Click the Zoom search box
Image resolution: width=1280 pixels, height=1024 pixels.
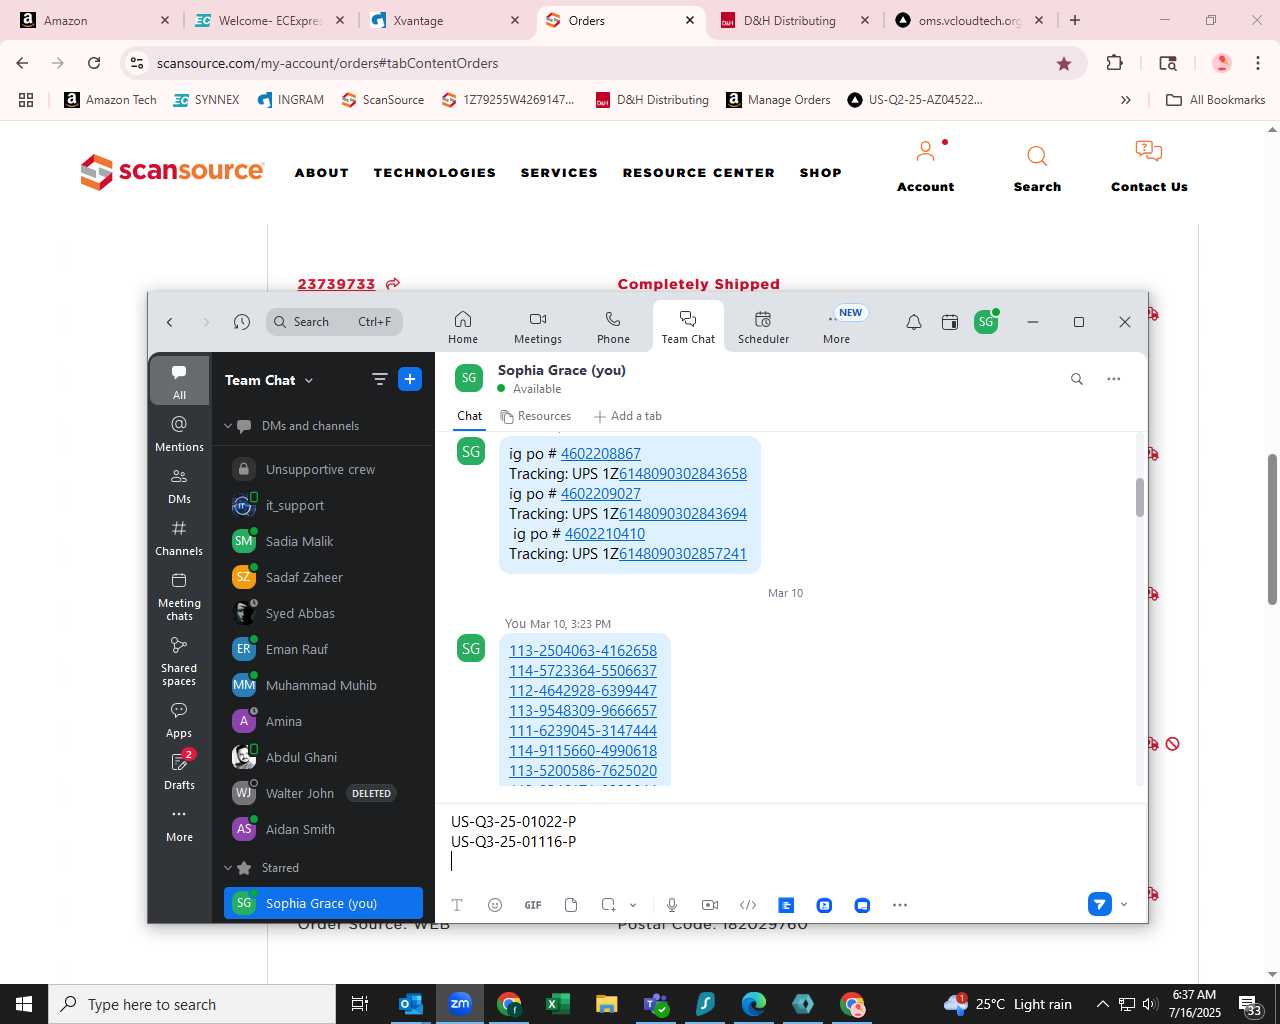pos(334,322)
